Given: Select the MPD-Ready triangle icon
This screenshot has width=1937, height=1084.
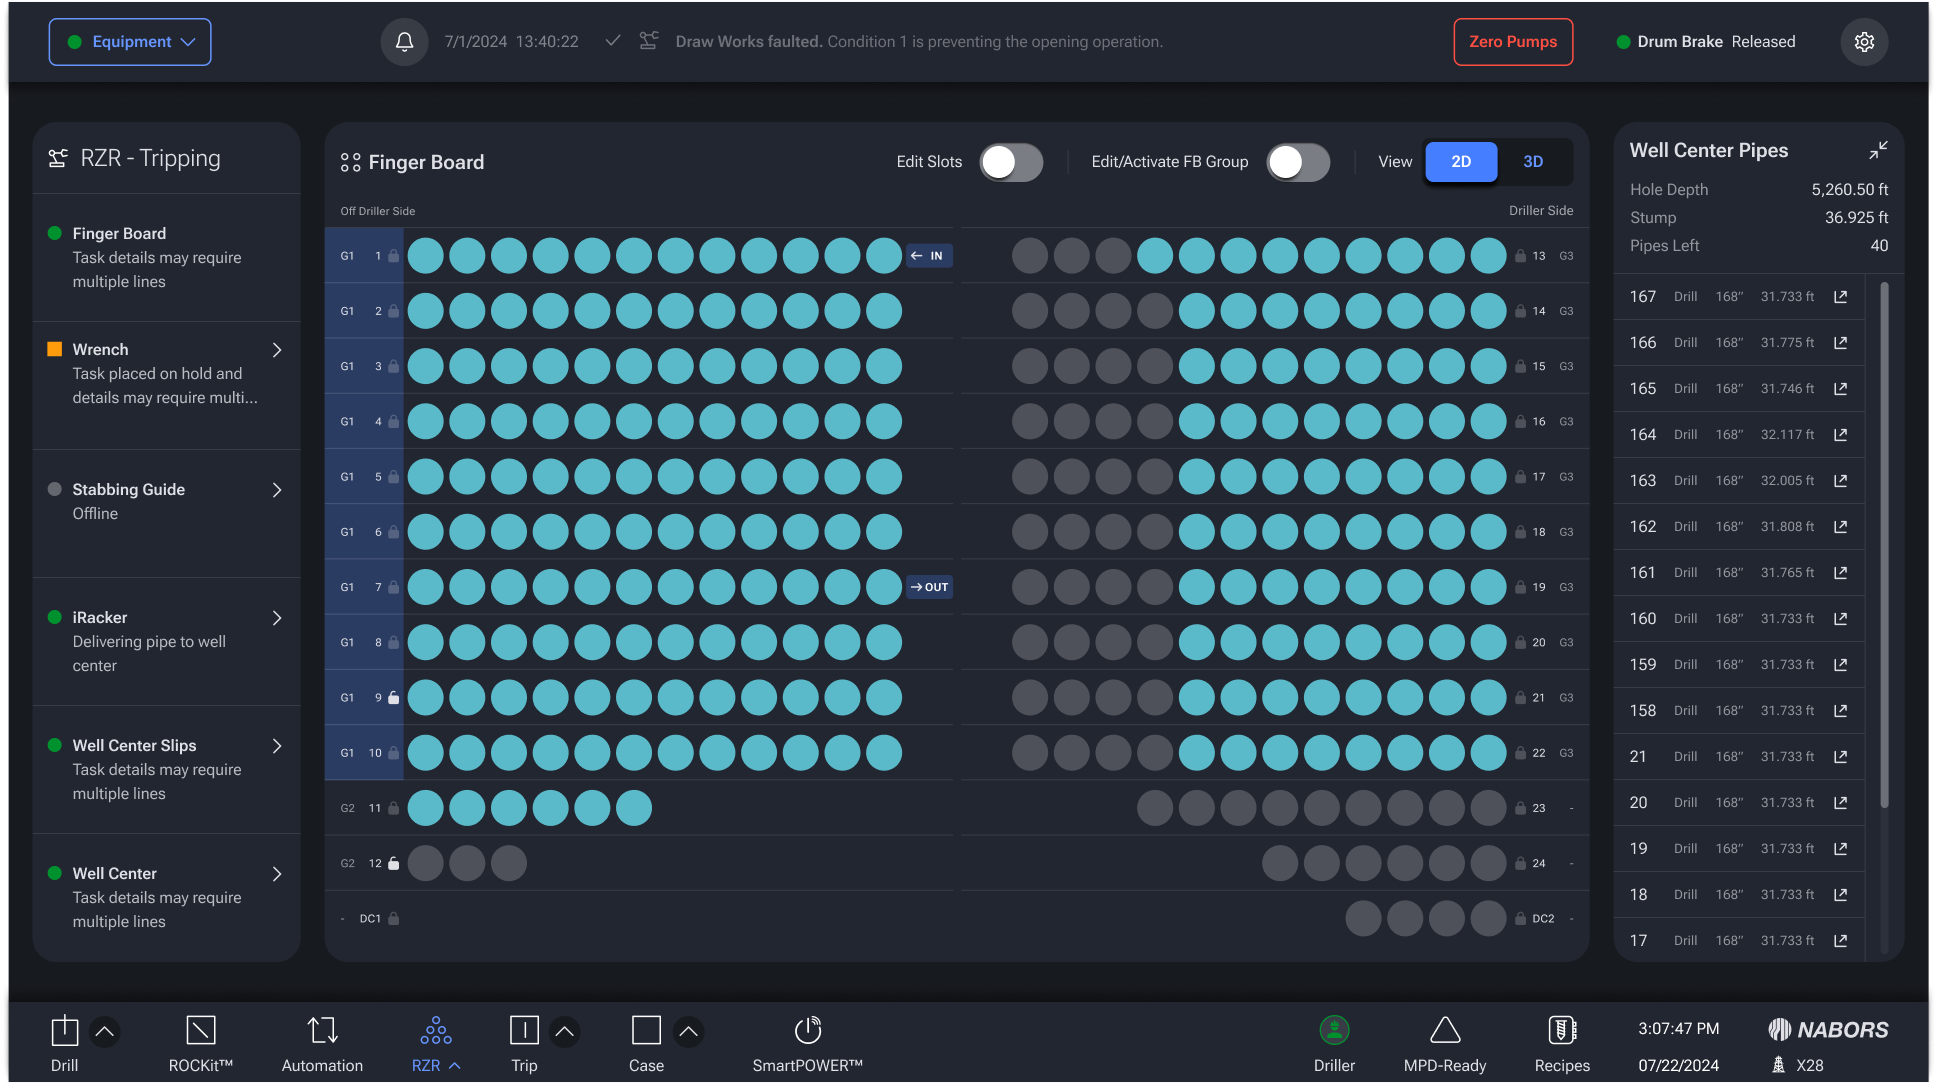Looking at the screenshot, I should coord(1445,1030).
